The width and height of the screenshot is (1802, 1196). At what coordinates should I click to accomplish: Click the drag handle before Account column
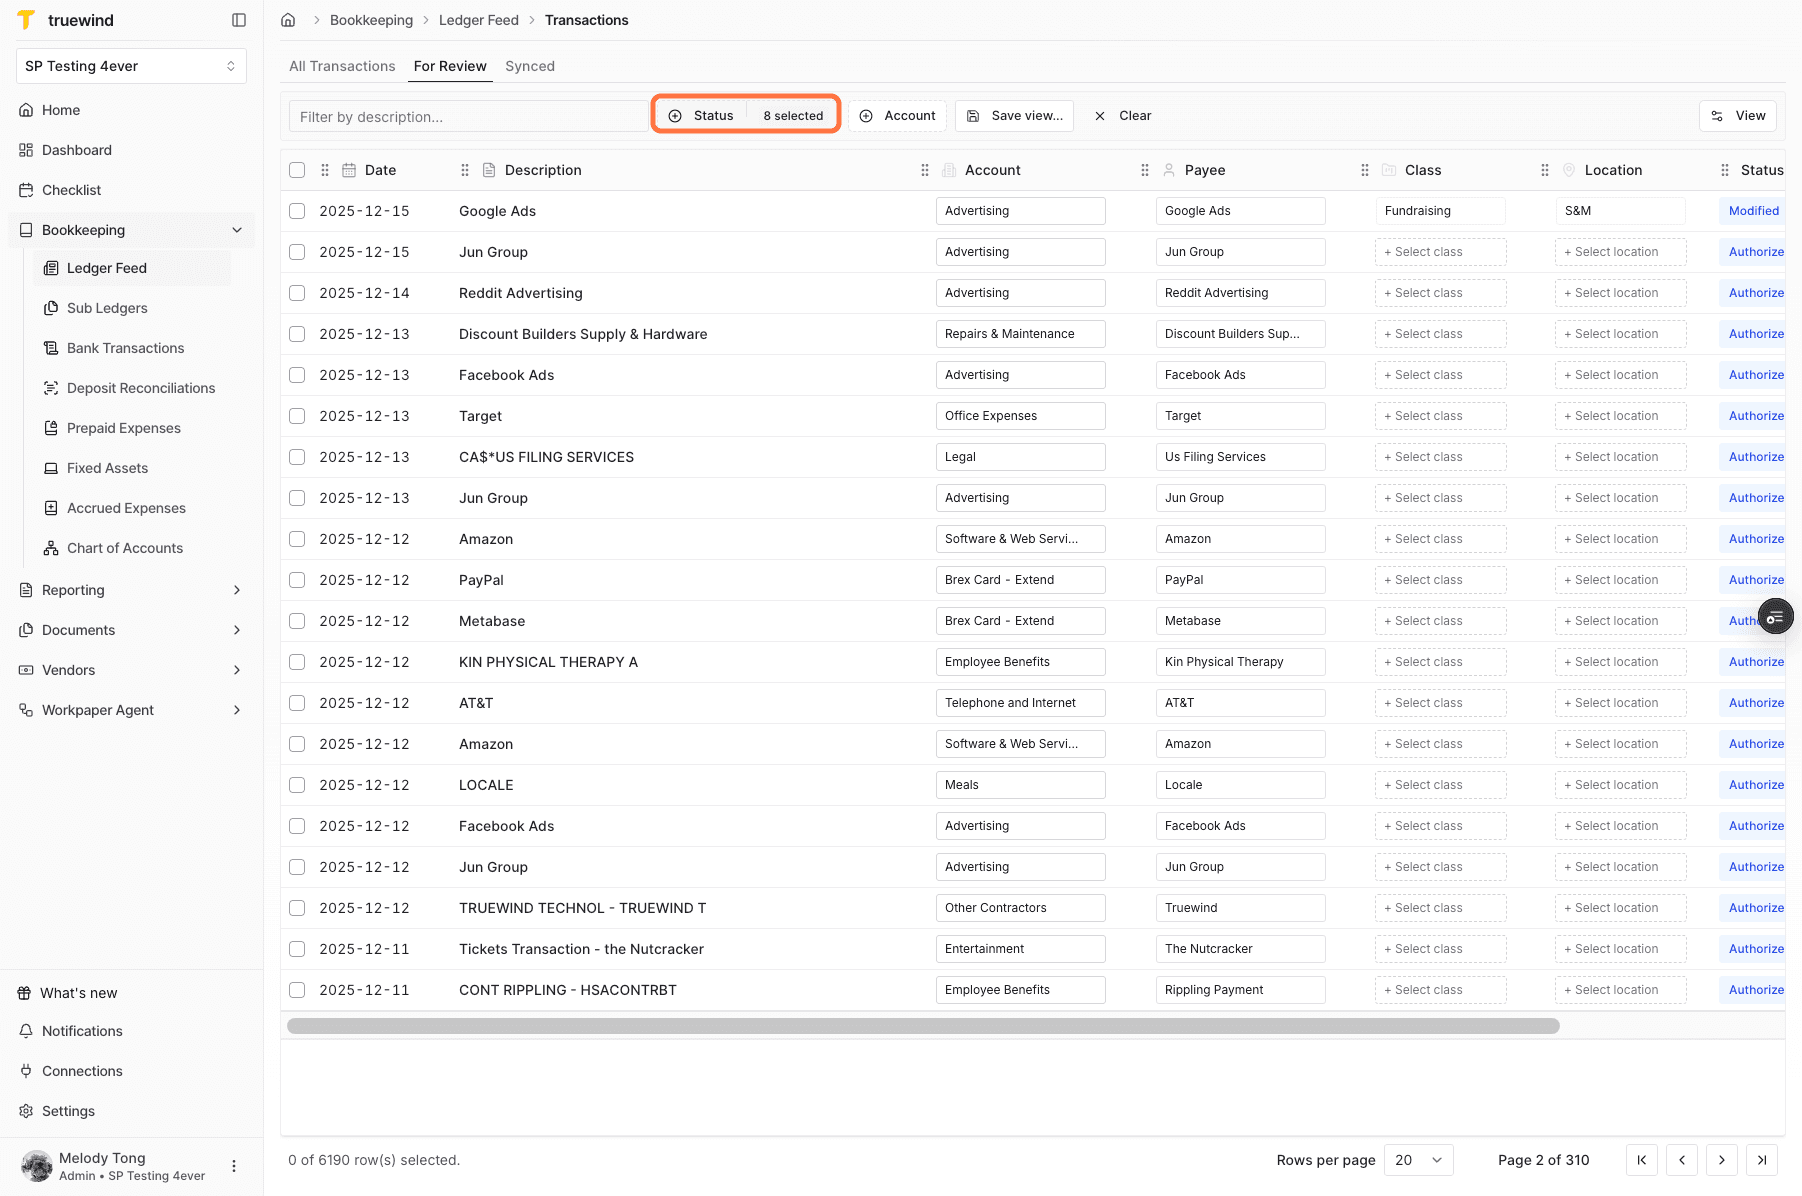coord(925,170)
